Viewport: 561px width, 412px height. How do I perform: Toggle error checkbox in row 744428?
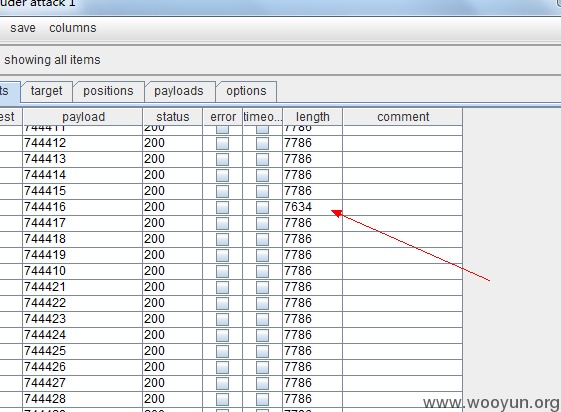point(223,399)
